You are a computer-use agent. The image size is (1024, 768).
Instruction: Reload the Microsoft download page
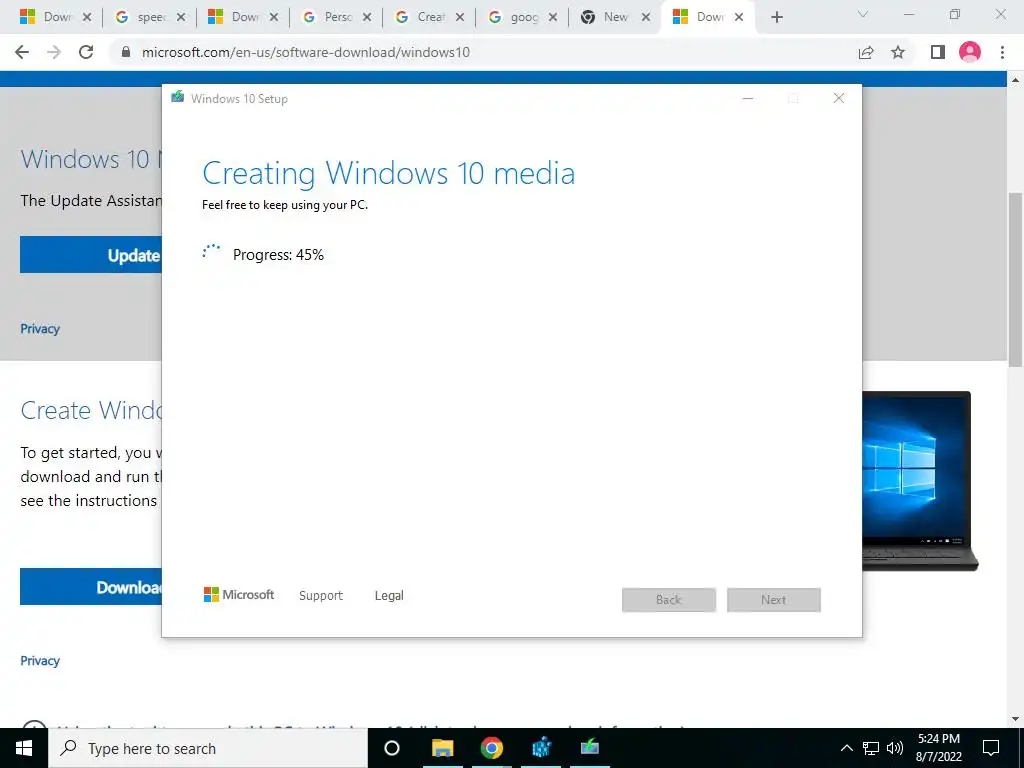[86, 52]
